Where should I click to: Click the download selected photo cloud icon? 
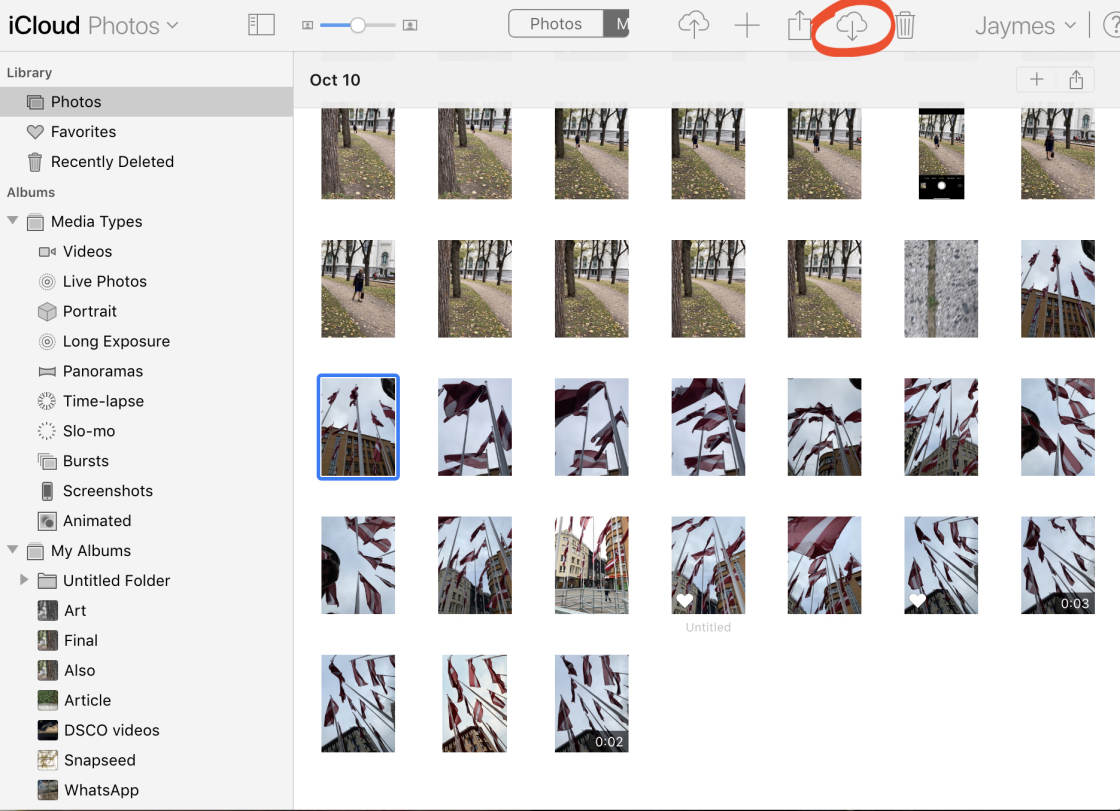851,26
